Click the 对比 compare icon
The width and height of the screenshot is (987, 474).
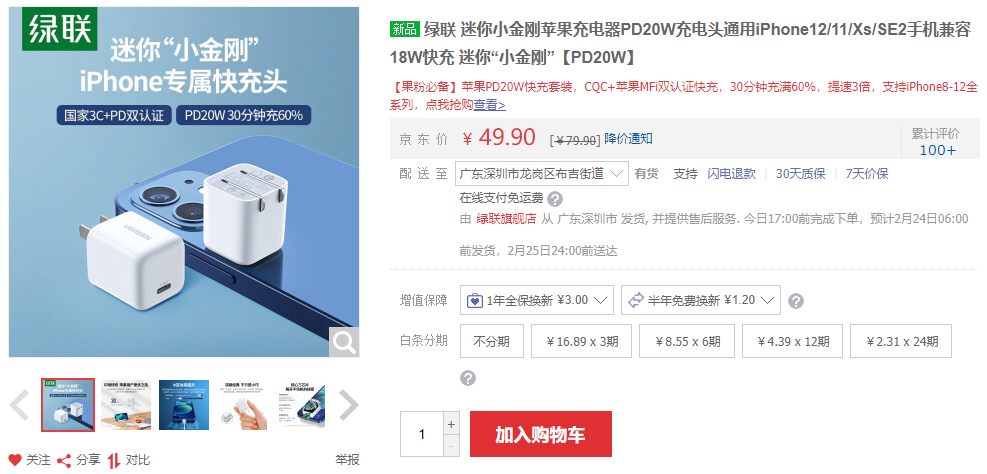114,460
